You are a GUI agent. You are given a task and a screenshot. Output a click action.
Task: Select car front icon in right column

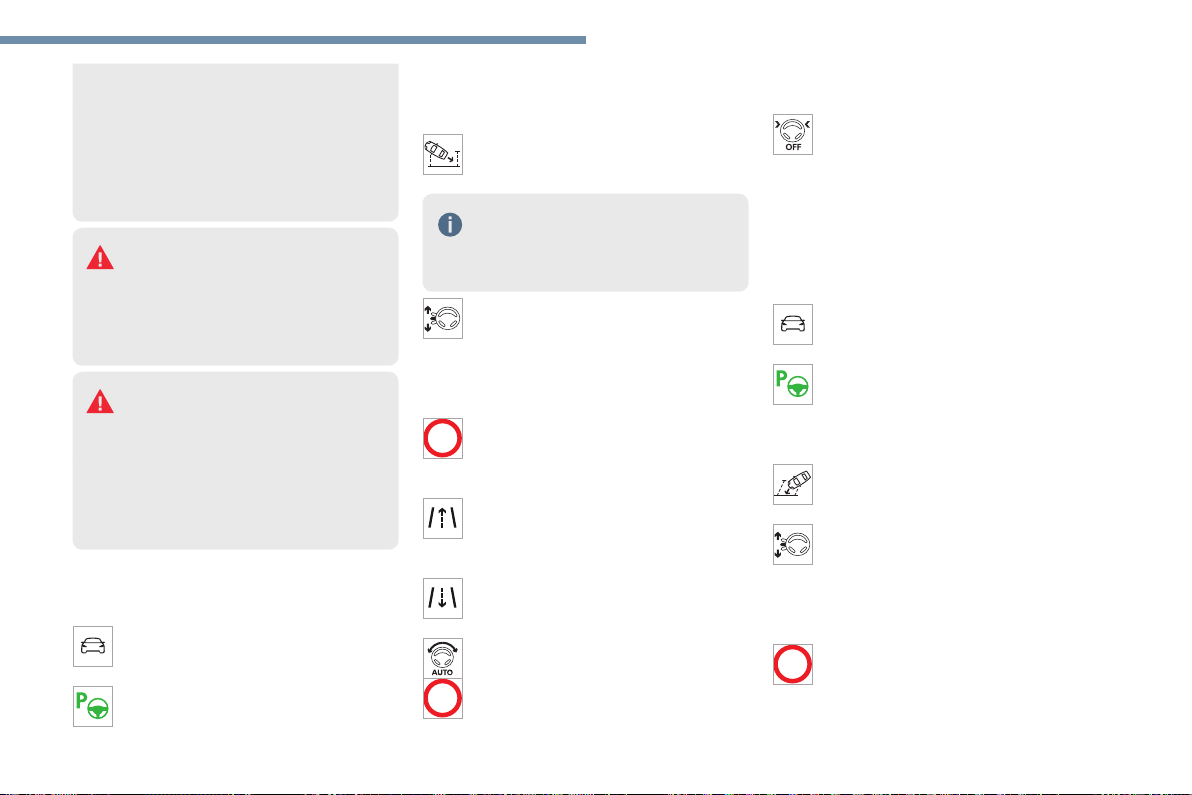pyautogui.click(x=793, y=324)
